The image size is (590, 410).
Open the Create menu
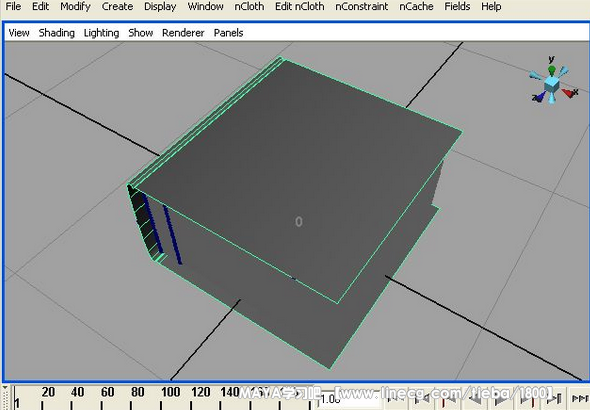pos(117,6)
